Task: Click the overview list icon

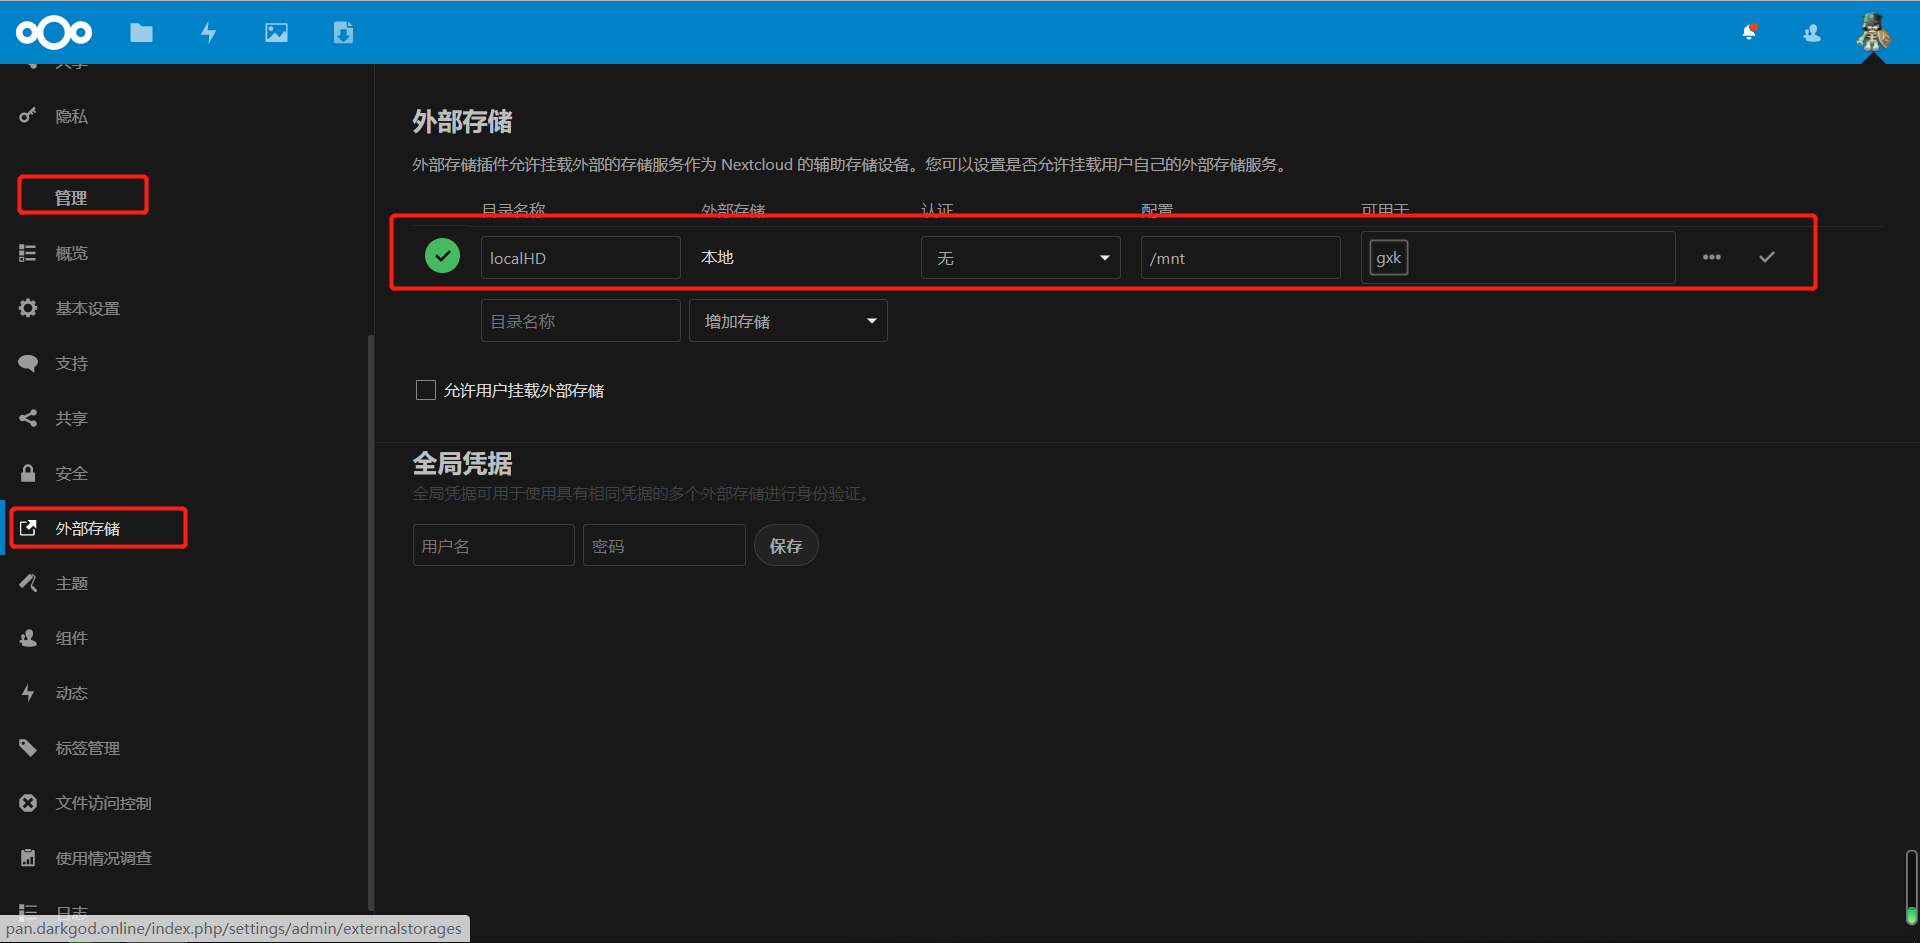Action: pos(28,253)
